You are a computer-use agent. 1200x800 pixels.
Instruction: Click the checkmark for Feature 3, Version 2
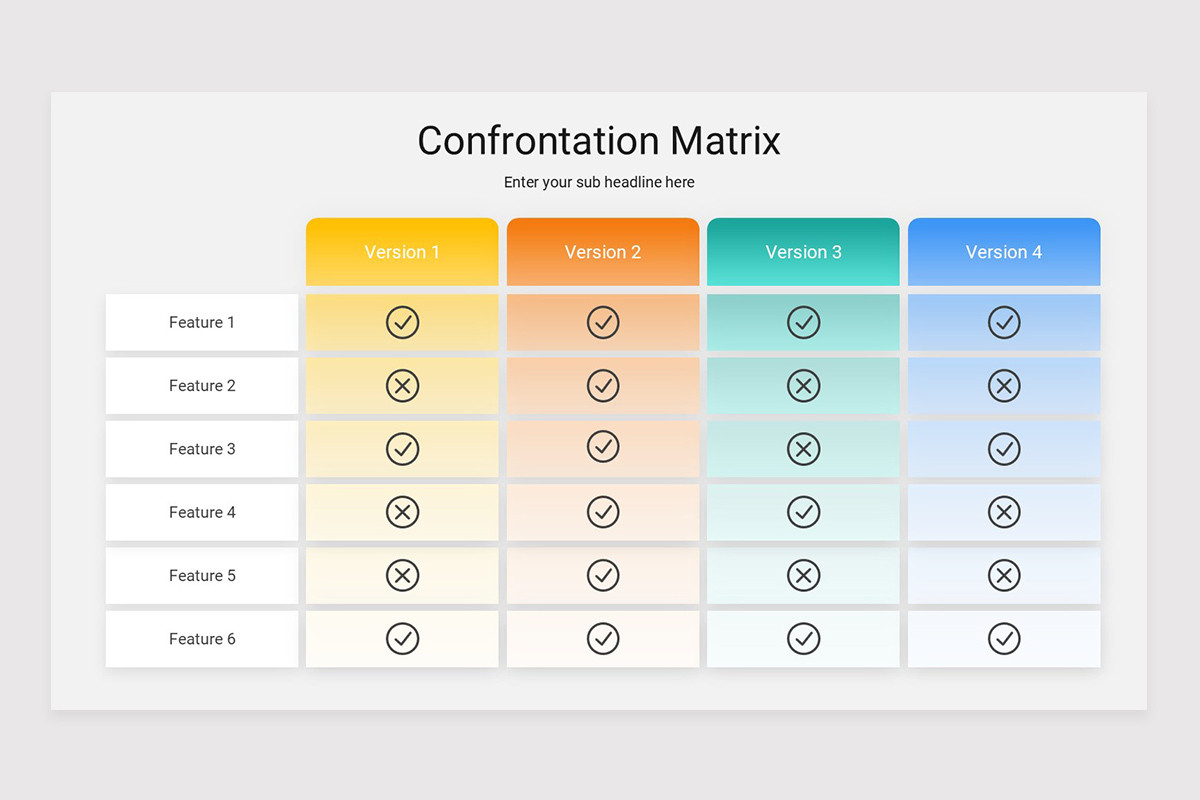click(x=603, y=446)
